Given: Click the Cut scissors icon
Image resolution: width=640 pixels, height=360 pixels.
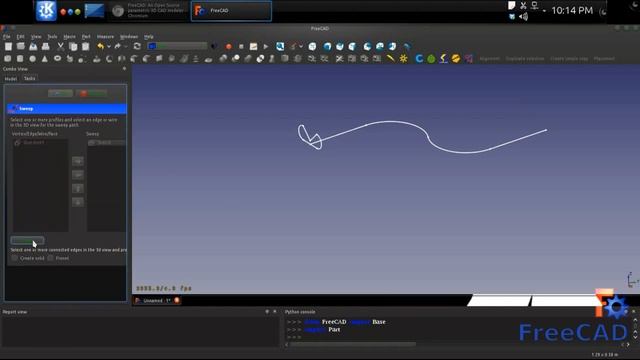Looking at the screenshot, I should coord(60,47).
